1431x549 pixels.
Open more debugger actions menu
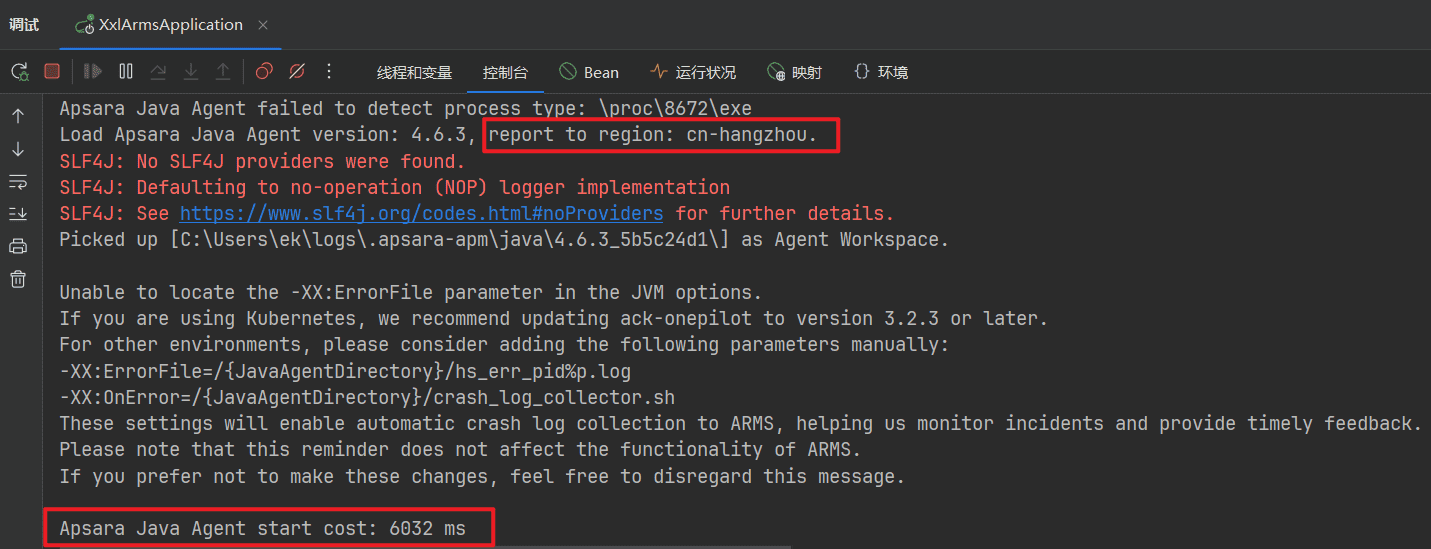[x=329, y=72]
